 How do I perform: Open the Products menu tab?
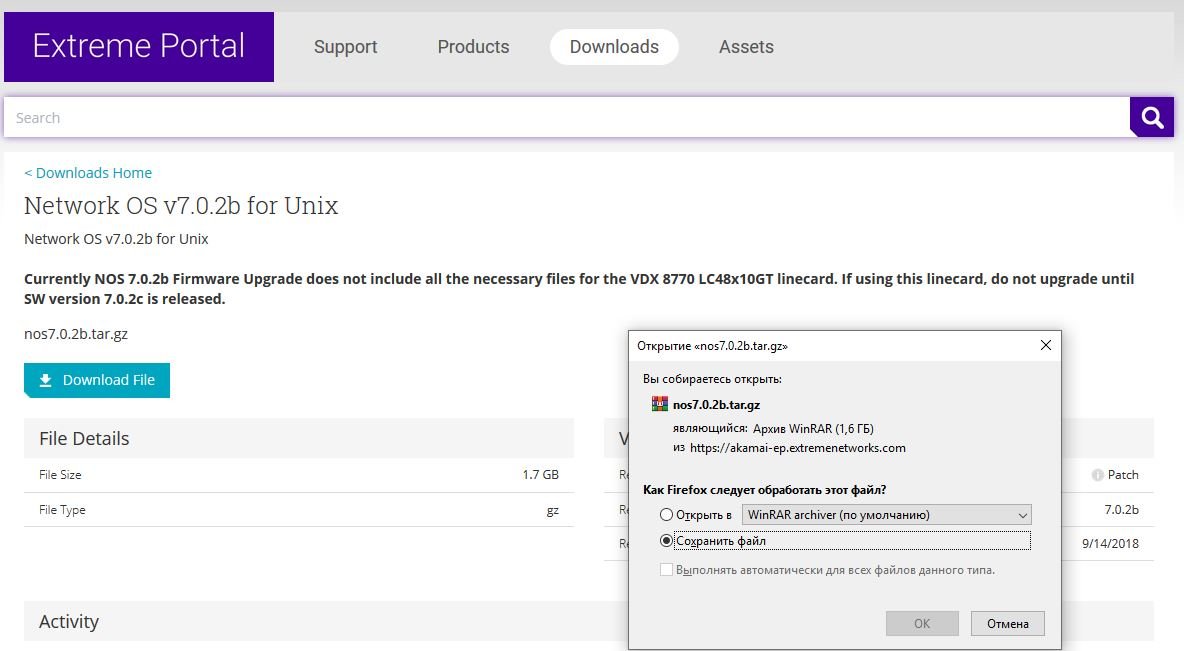(x=473, y=47)
